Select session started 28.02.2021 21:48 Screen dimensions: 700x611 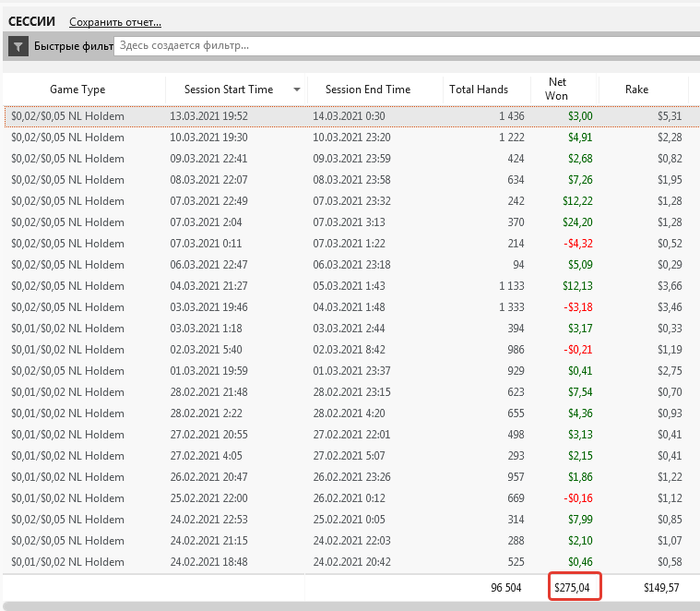[352, 392]
